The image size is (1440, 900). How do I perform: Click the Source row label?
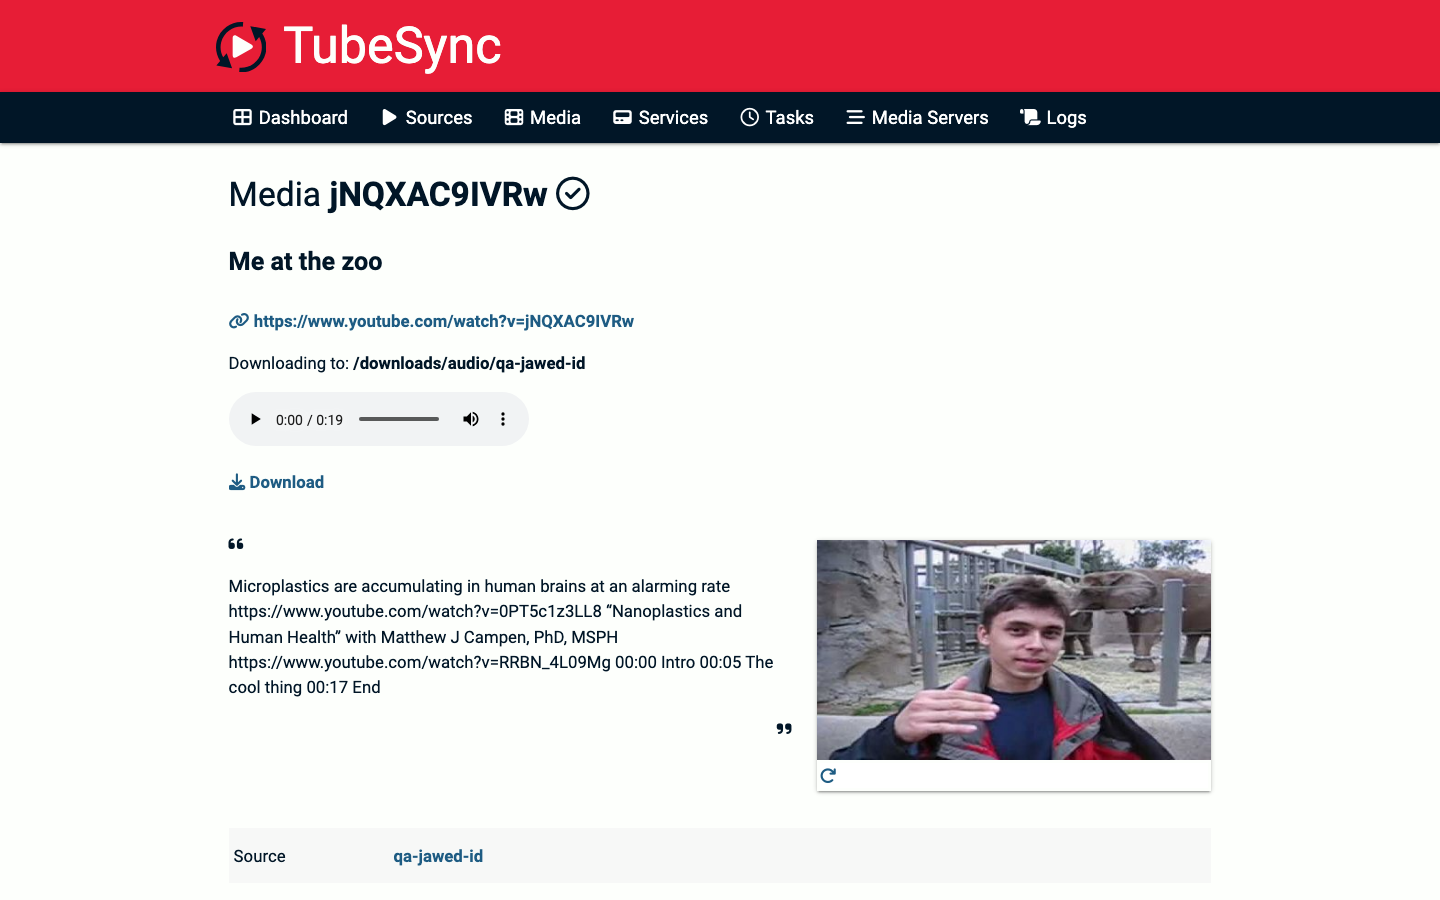coord(260,856)
